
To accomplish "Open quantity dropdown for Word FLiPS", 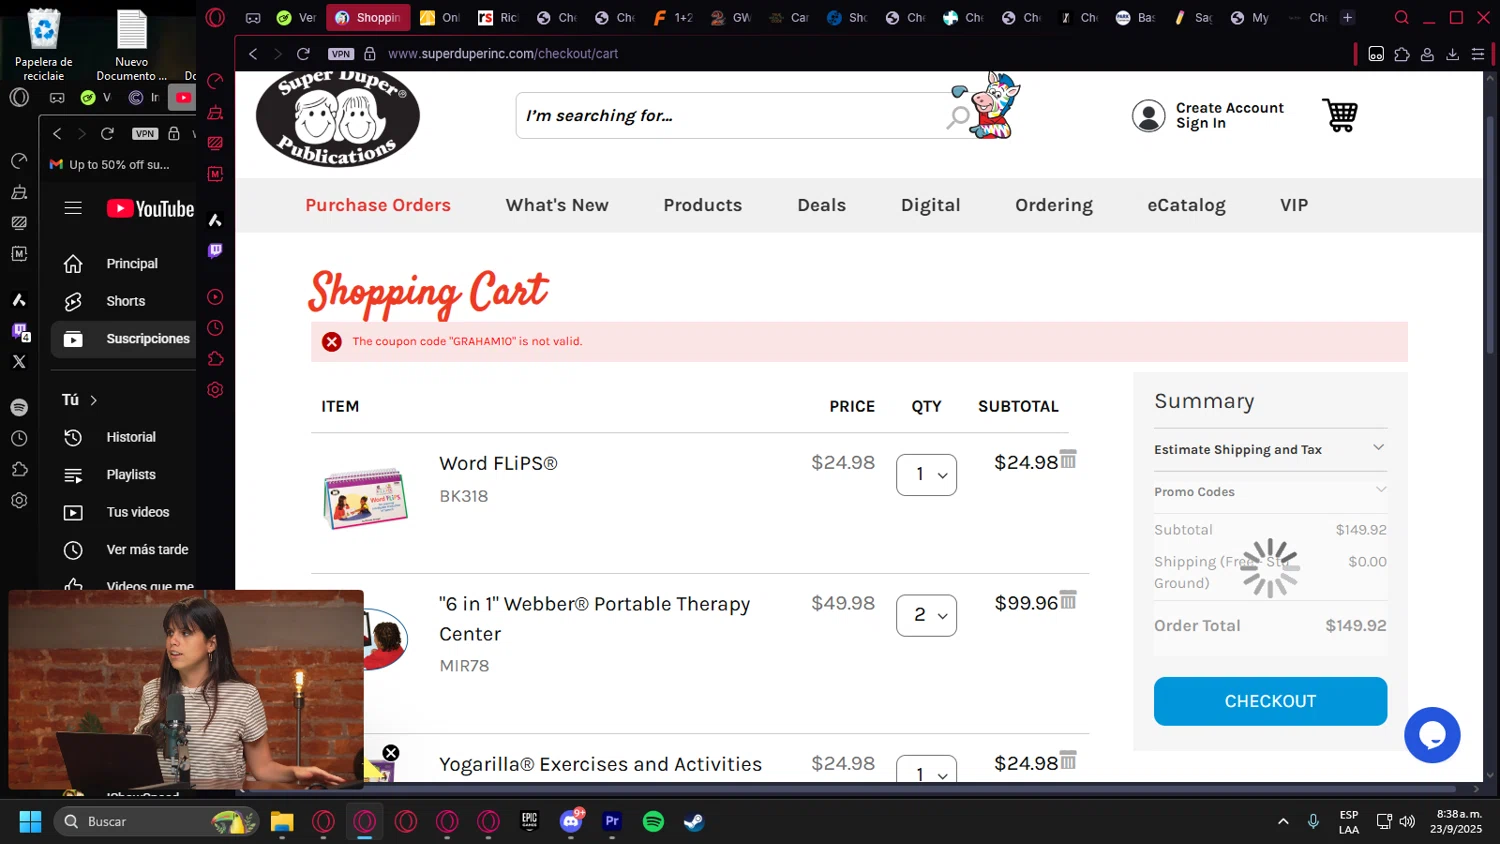I will pyautogui.click(x=926, y=474).
